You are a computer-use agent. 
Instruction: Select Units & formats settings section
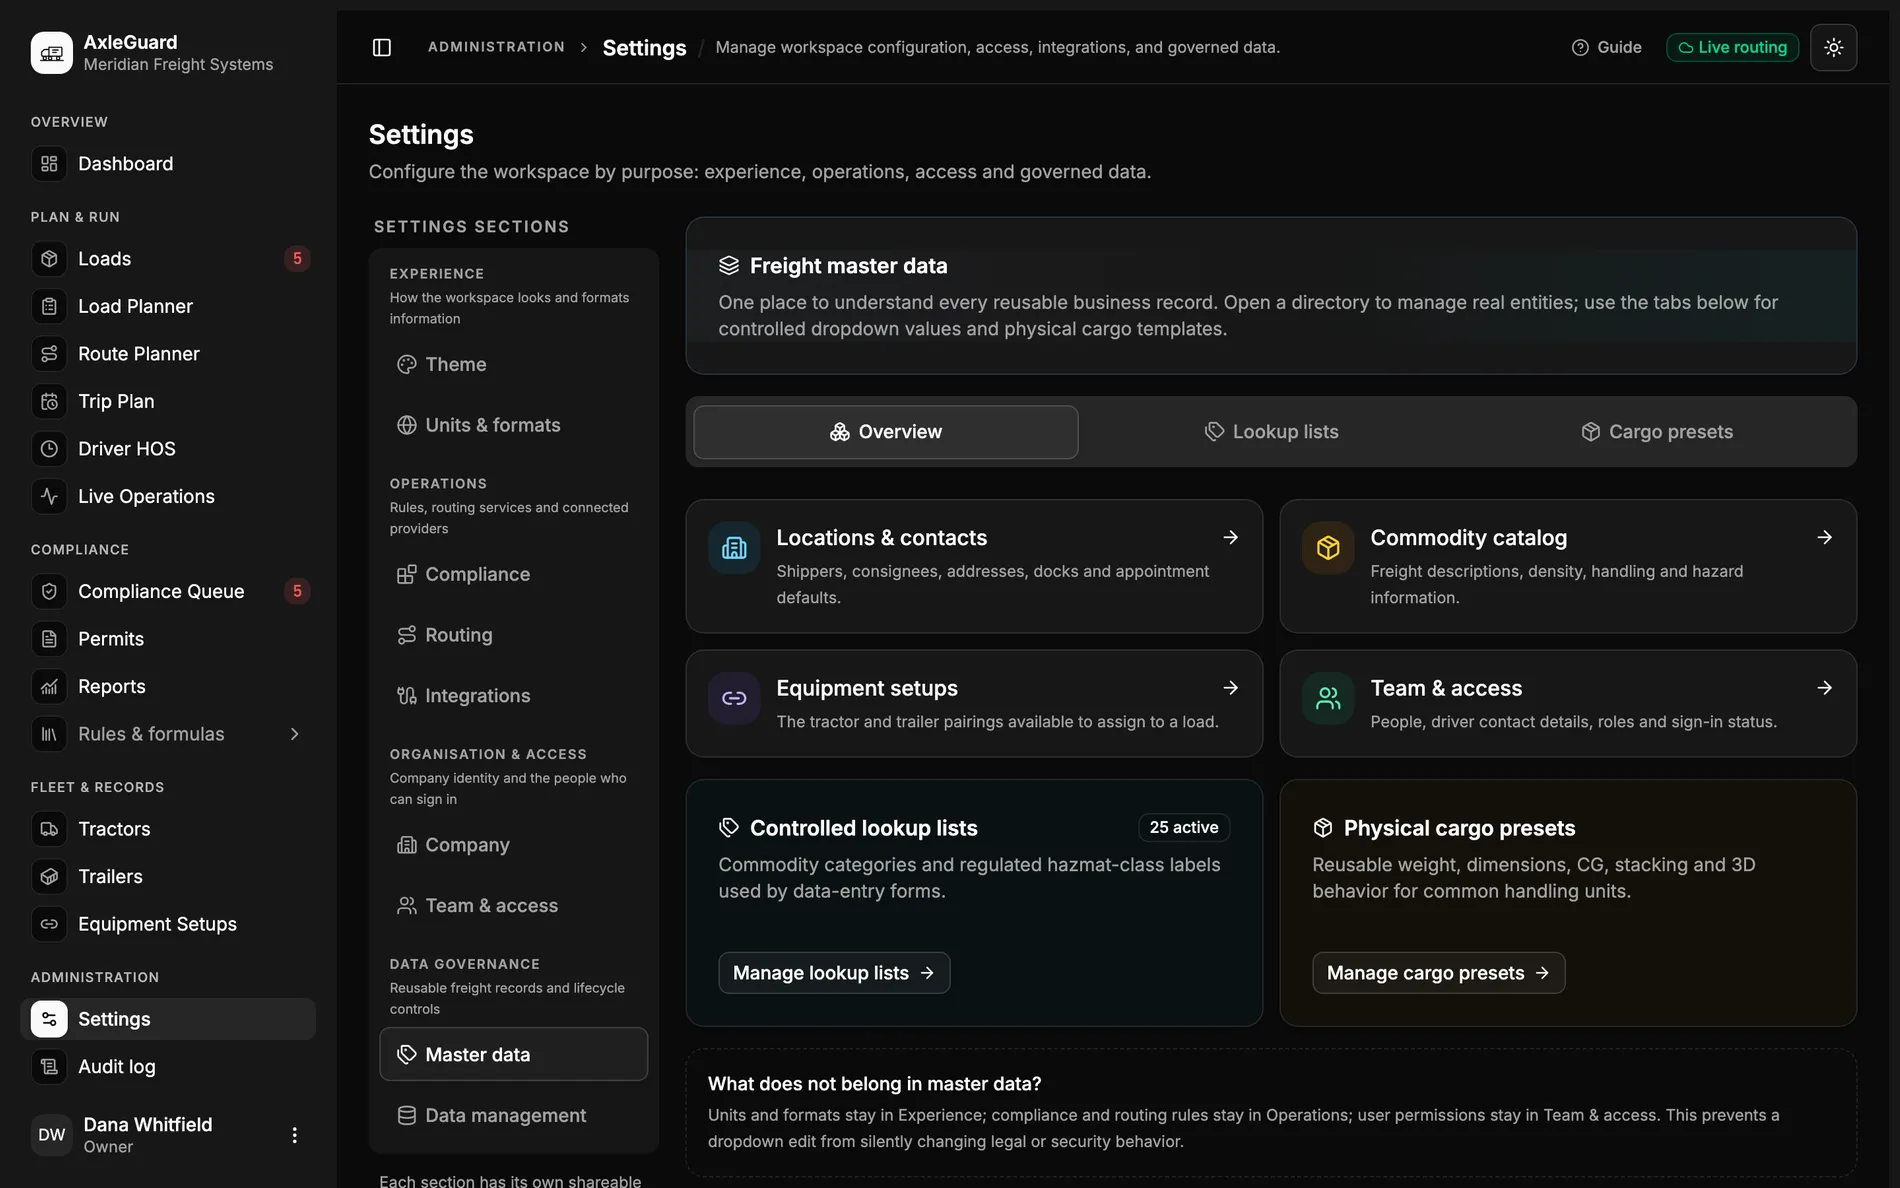pyautogui.click(x=513, y=425)
